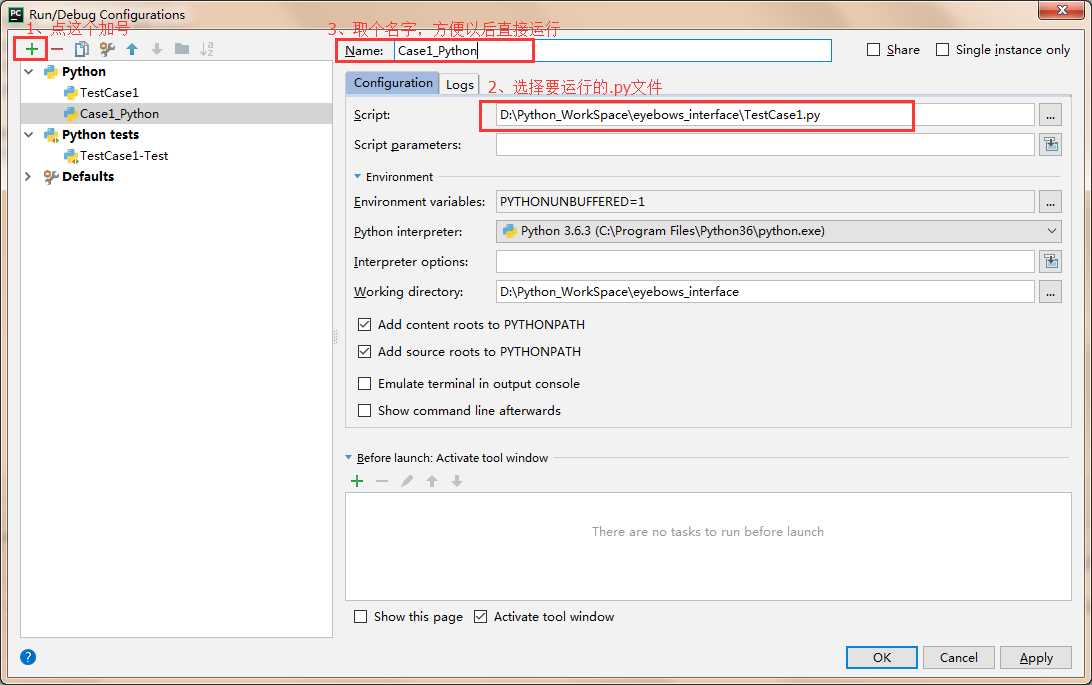Open the Edit Defaults wrench icon
The width and height of the screenshot is (1092, 685).
[x=107, y=49]
